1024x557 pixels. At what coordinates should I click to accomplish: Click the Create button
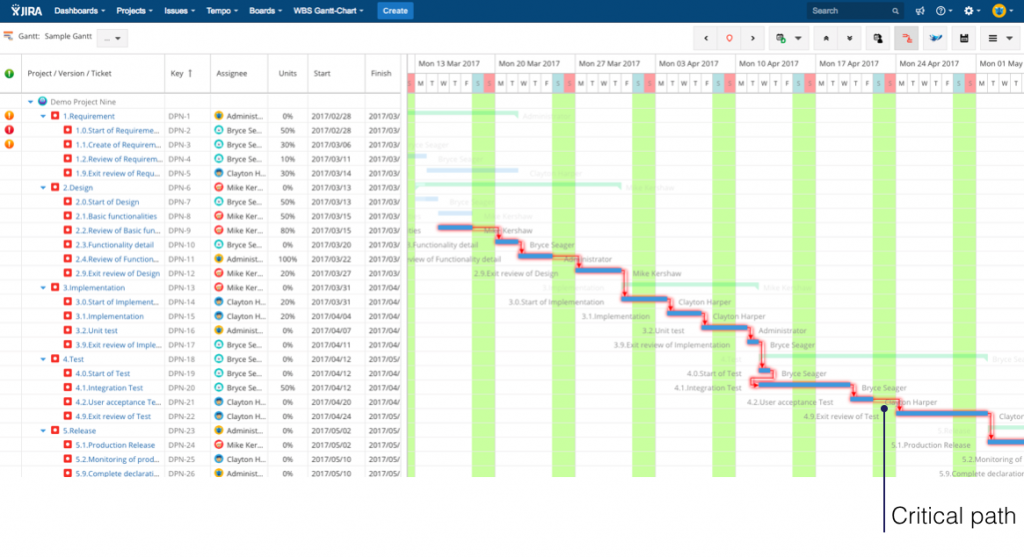pos(395,10)
